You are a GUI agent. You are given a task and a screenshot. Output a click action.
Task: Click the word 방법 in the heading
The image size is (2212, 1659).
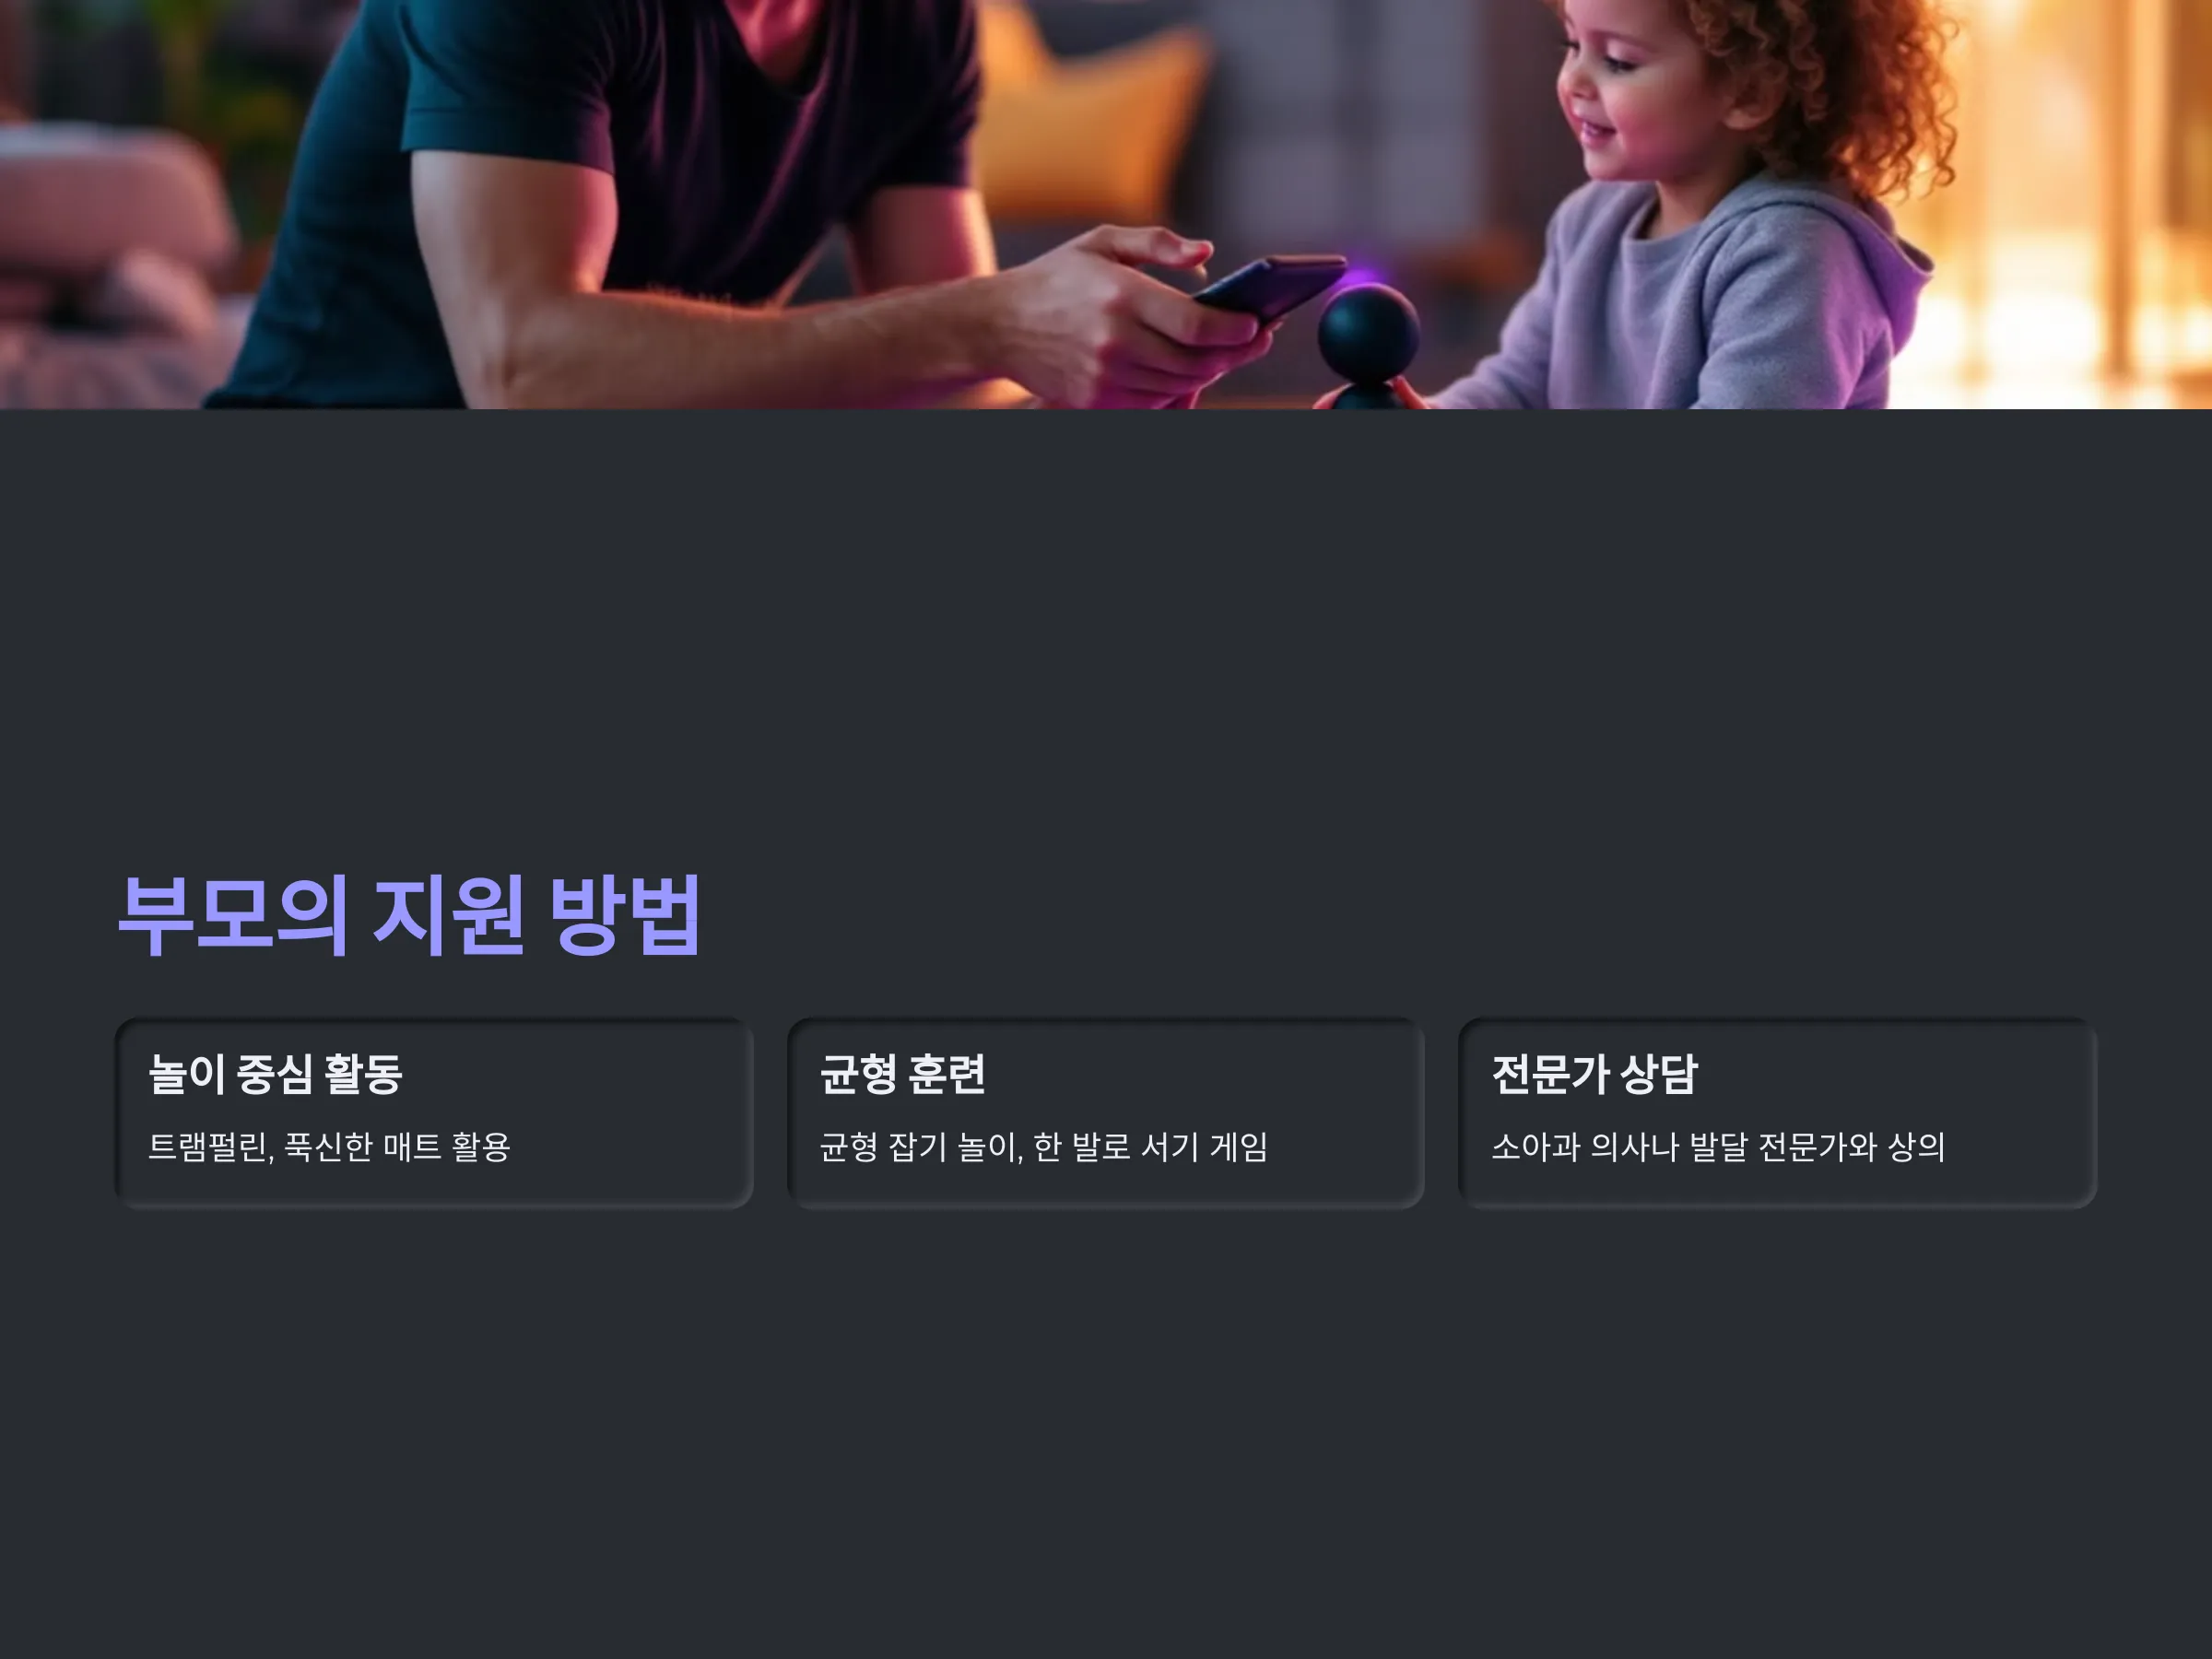[625, 914]
